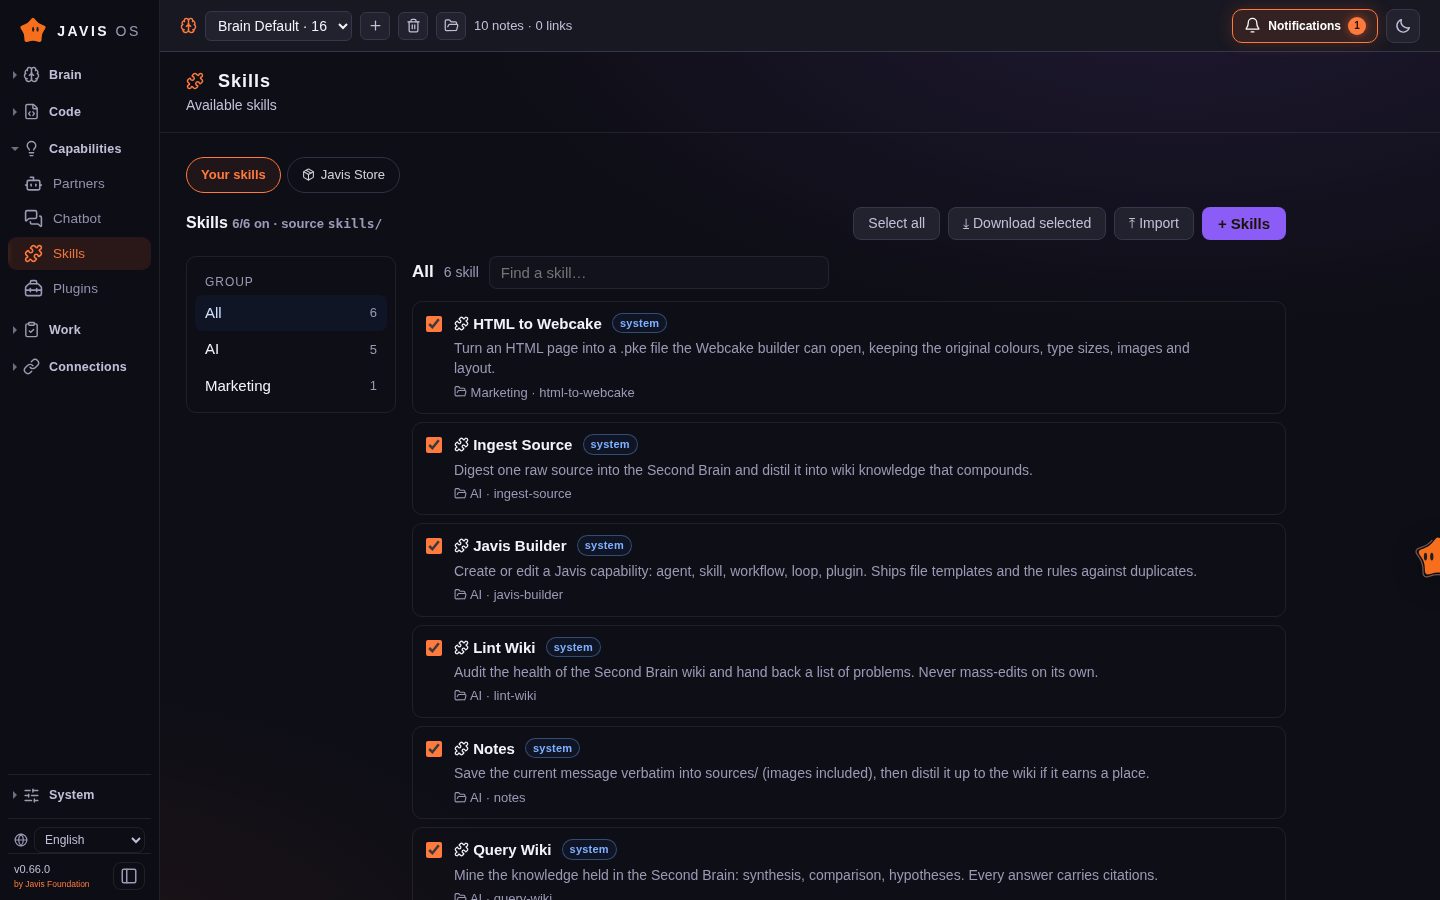Expand the Work section
Screen dimensions: 1440x900
(x=79, y=330)
